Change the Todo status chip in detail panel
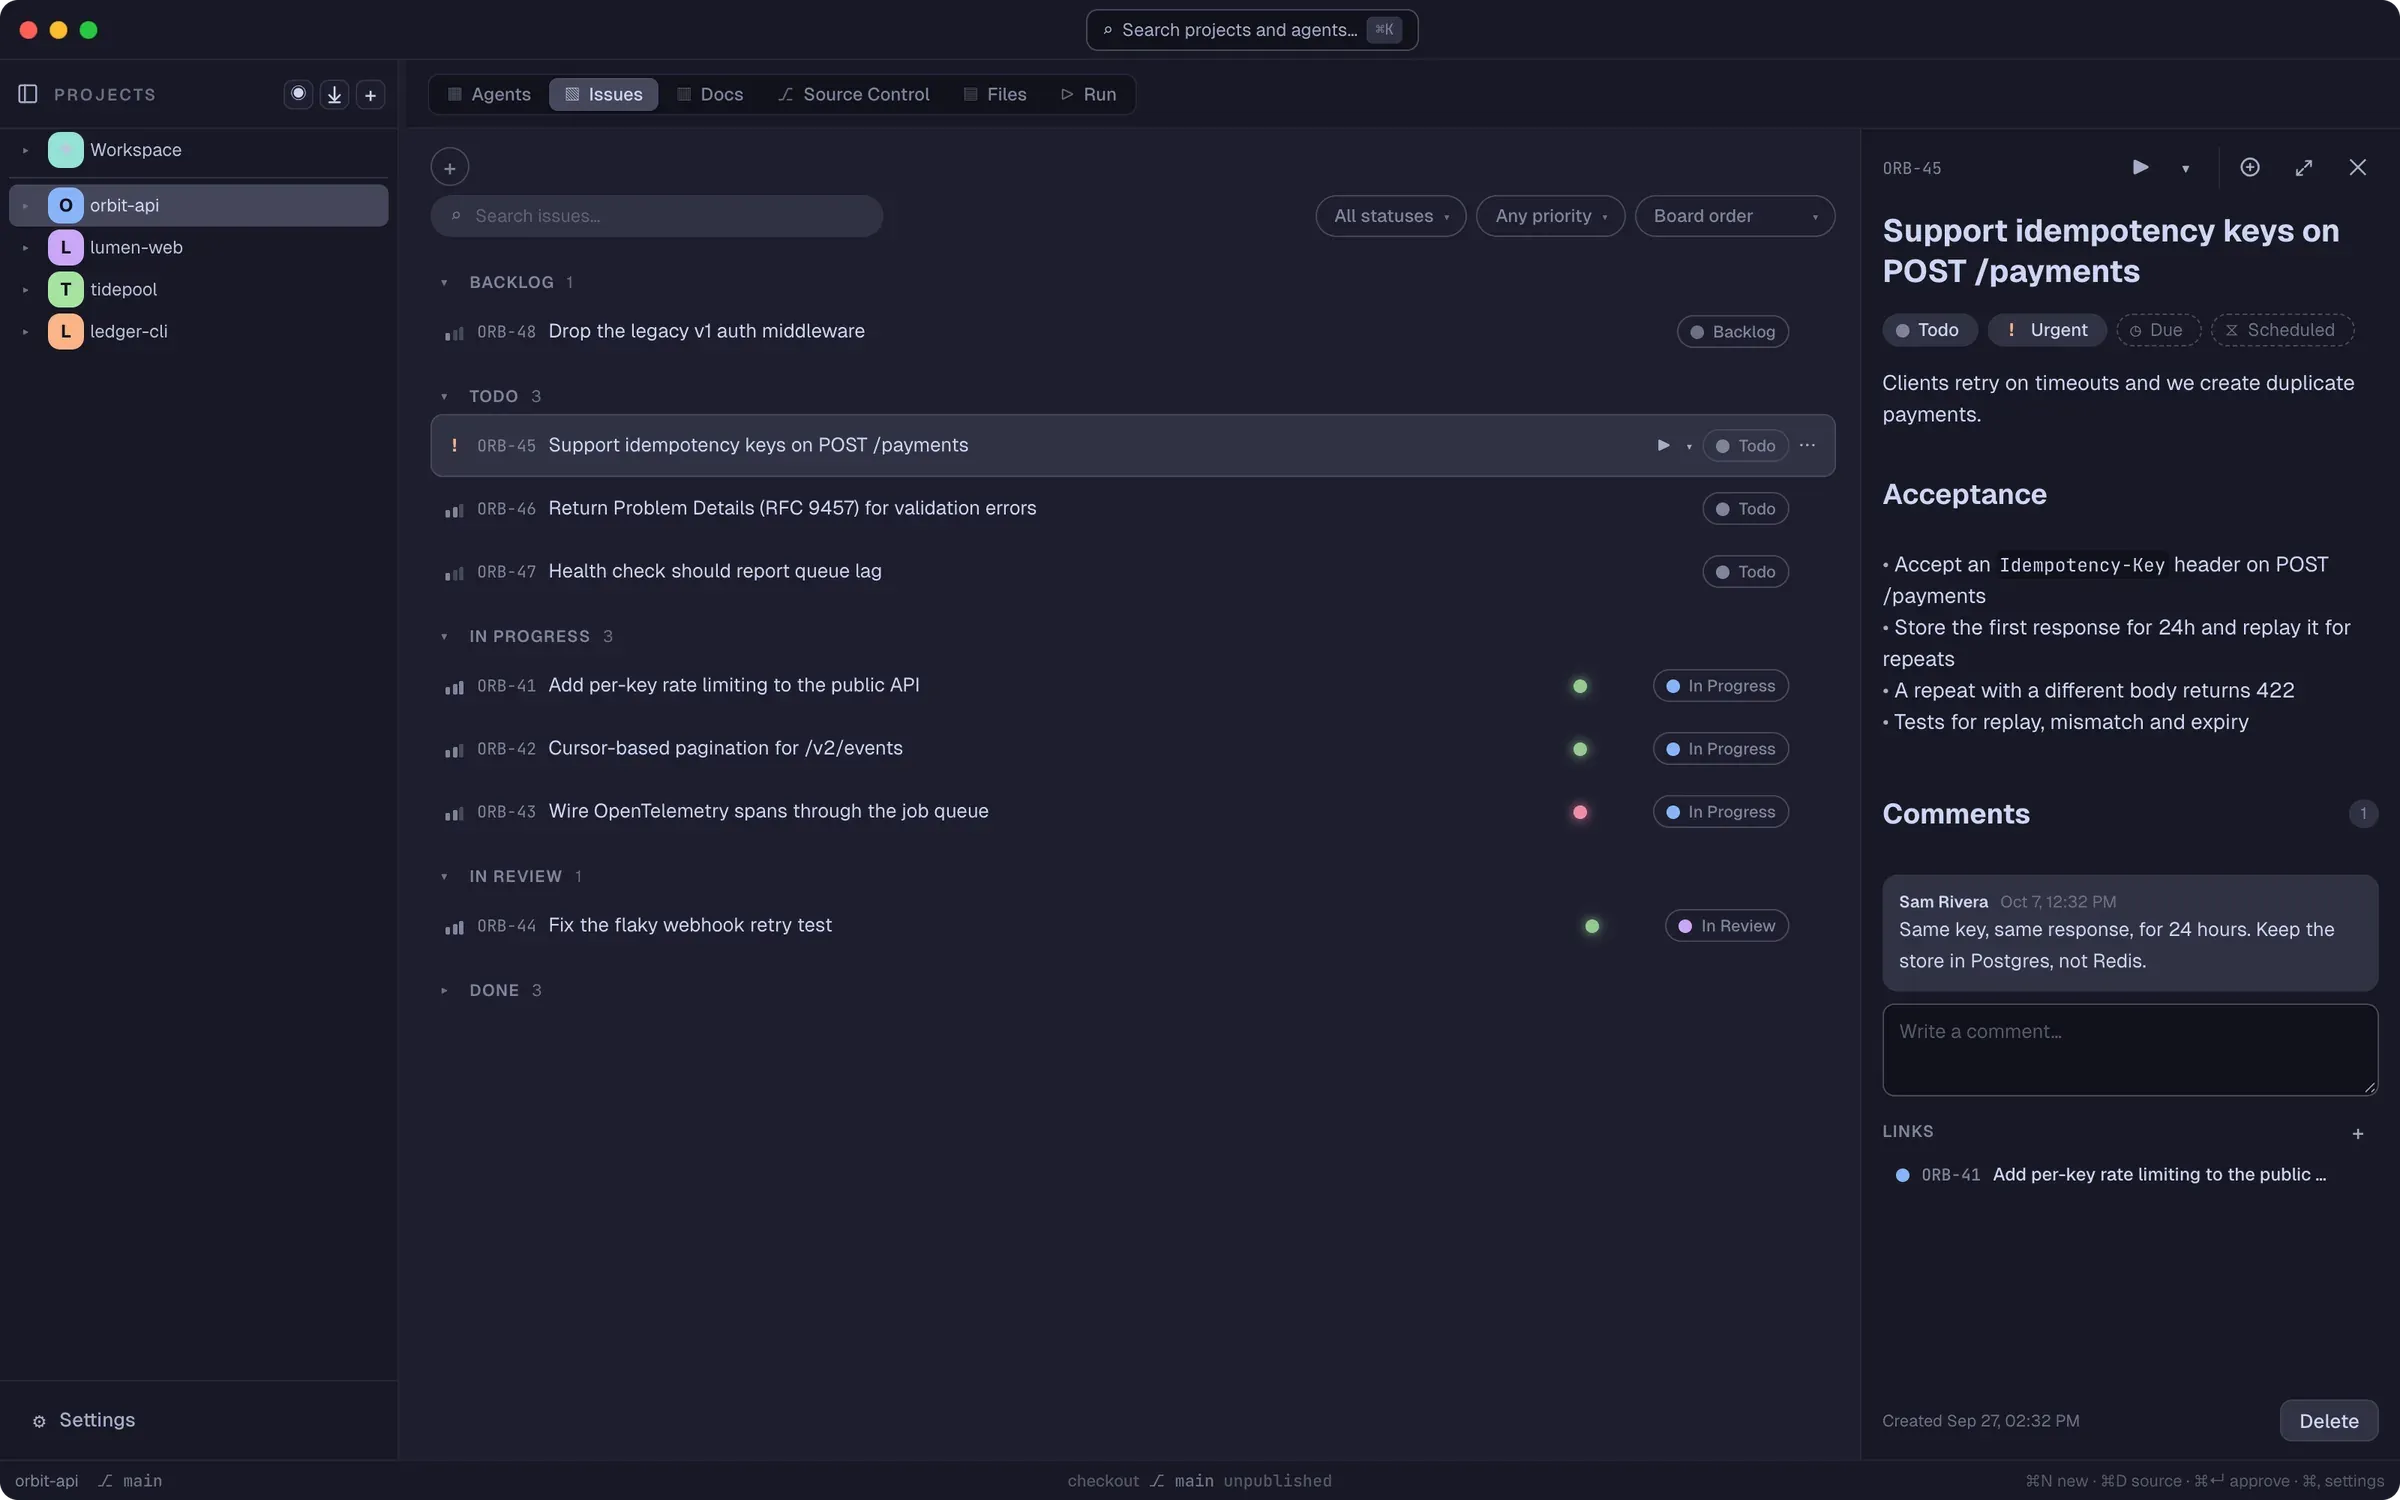The height and width of the screenshot is (1500, 2400). 1929,330
